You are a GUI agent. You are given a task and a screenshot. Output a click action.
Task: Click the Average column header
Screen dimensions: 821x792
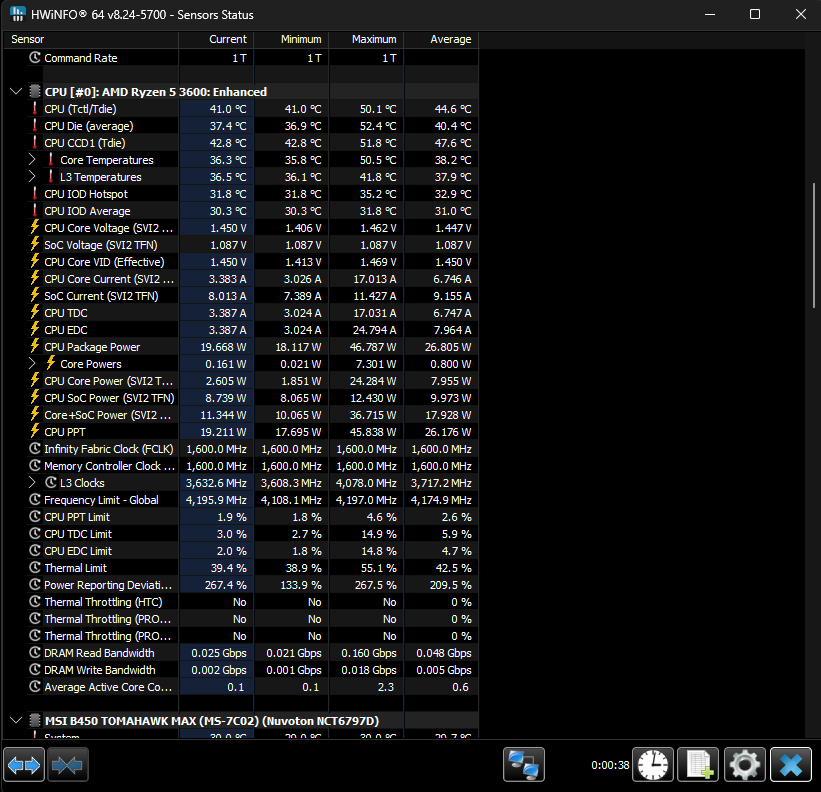click(x=441, y=39)
